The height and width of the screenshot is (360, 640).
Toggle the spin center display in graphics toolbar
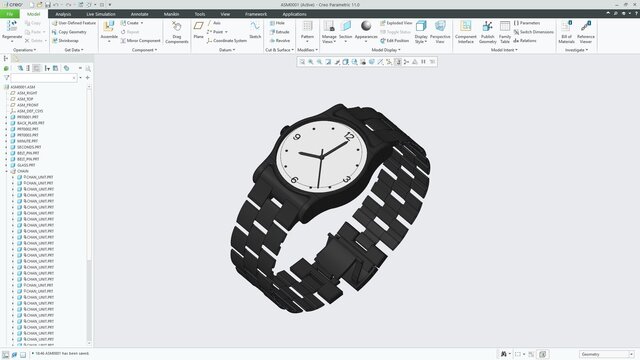407,62
